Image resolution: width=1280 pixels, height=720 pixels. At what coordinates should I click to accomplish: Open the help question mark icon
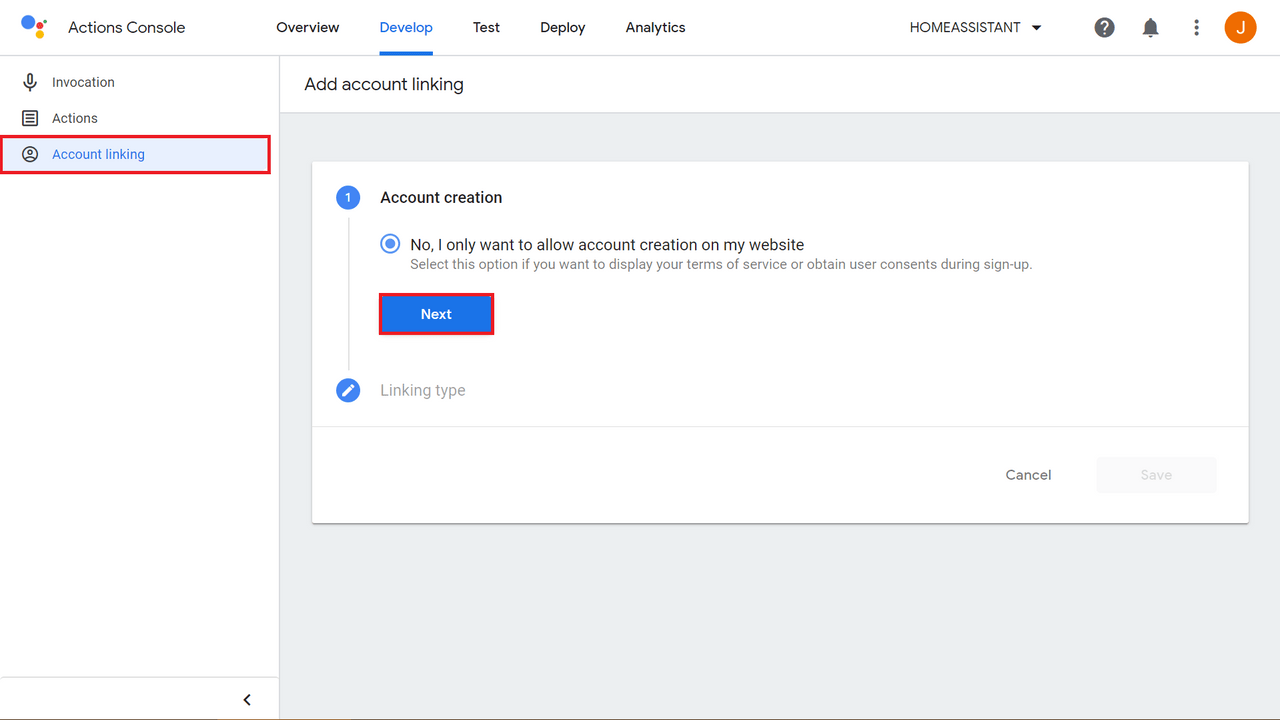[1104, 28]
